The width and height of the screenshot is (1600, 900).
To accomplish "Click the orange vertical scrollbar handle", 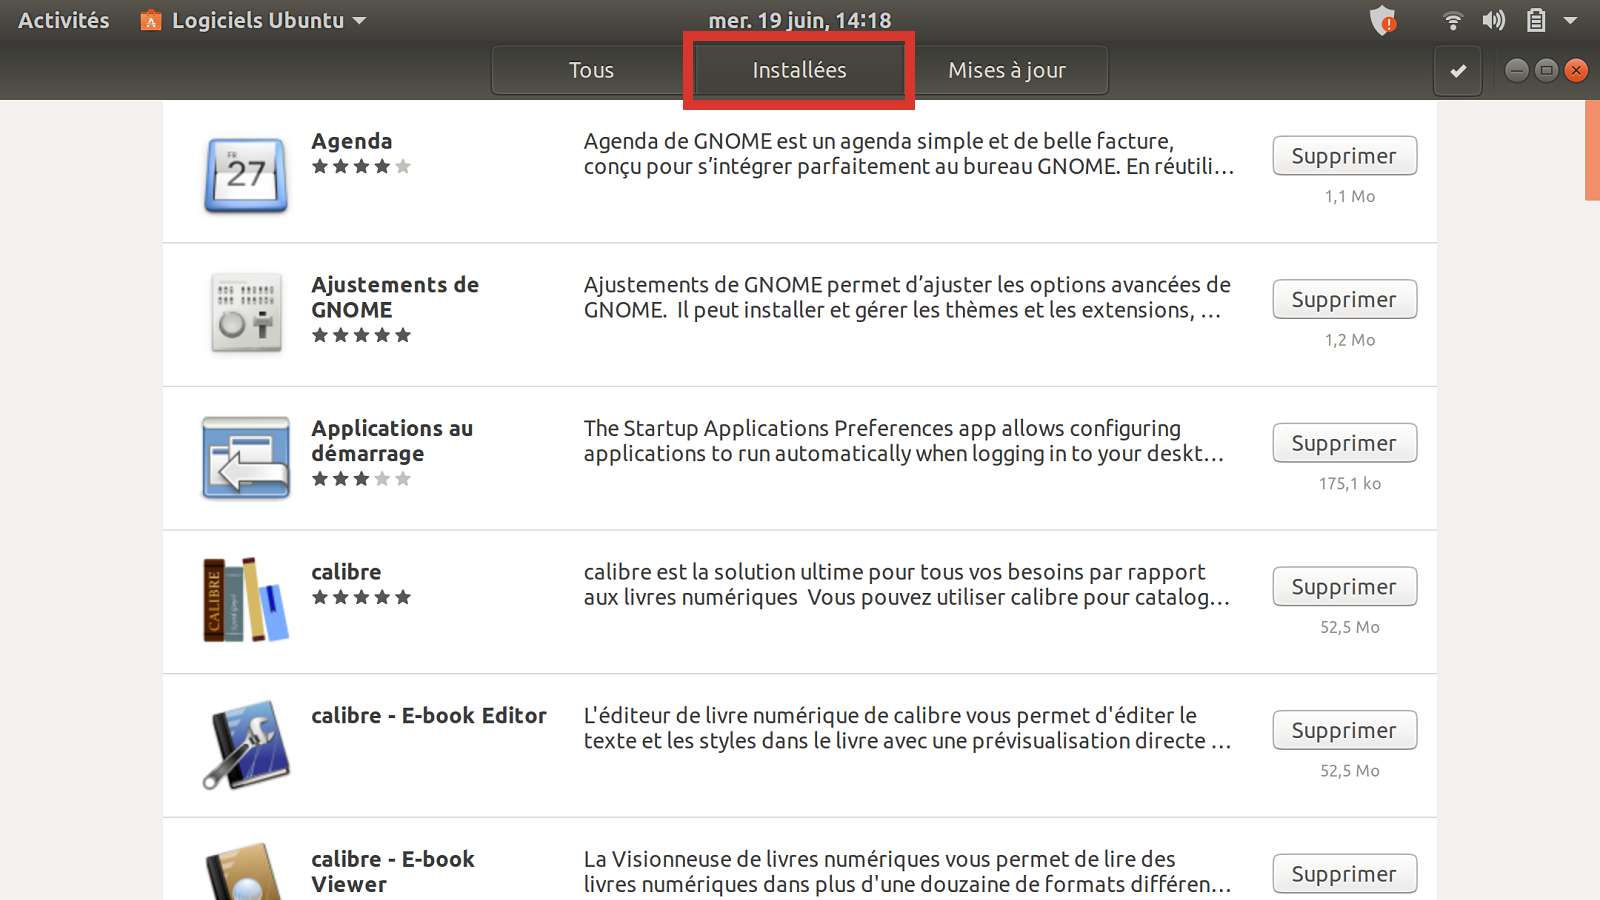I will pyautogui.click(x=1592, y=150).
